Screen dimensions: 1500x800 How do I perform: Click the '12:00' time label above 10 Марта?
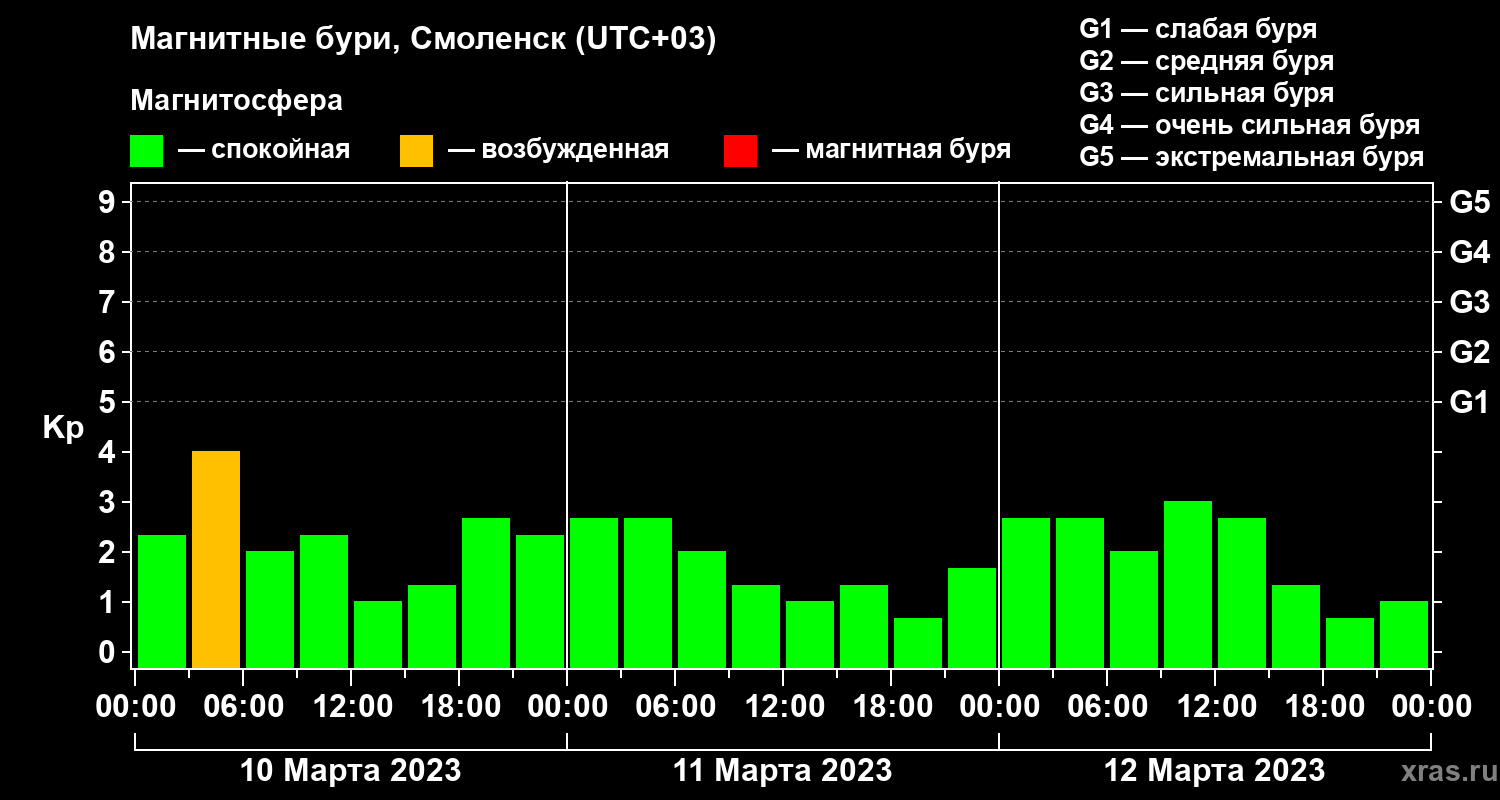coord(351,707)
